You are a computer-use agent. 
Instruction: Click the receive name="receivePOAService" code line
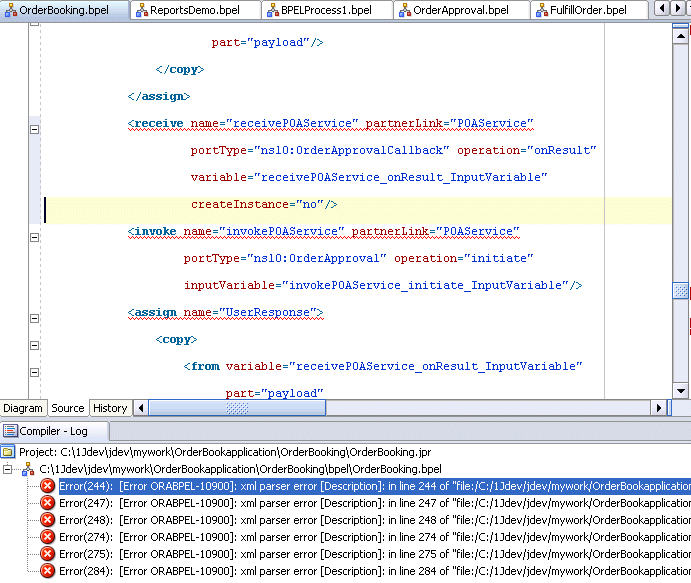[331, 123]
